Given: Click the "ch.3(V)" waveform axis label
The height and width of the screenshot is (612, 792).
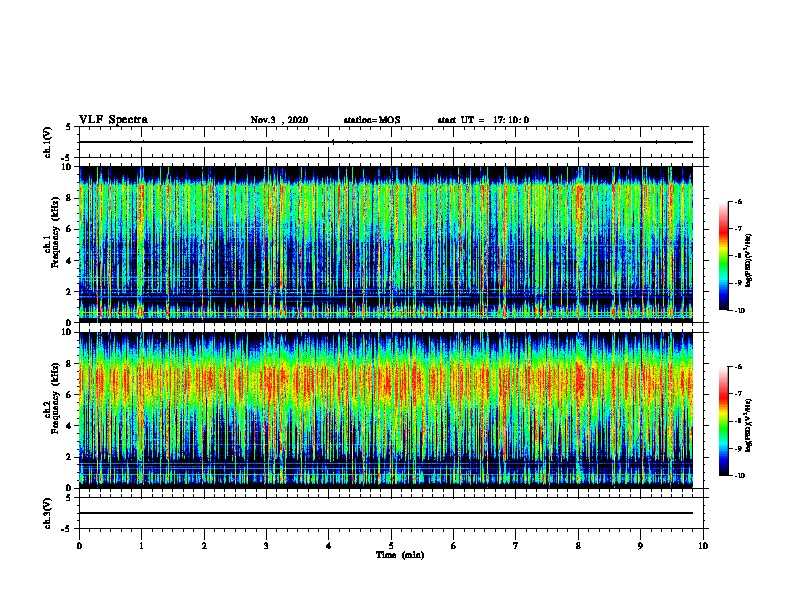Looking at the screenshot, I should point(48,513).
